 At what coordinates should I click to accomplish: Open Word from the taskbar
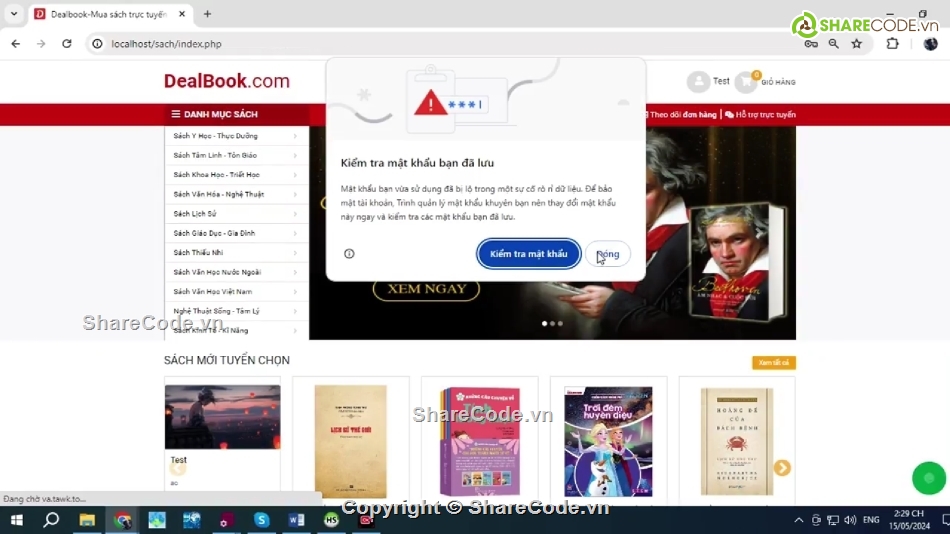[296, 520]
